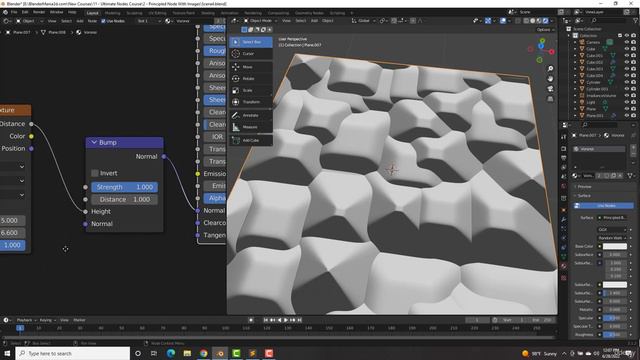Open the Render properties tab icon

pyautogui.click(x=564, y=149)
